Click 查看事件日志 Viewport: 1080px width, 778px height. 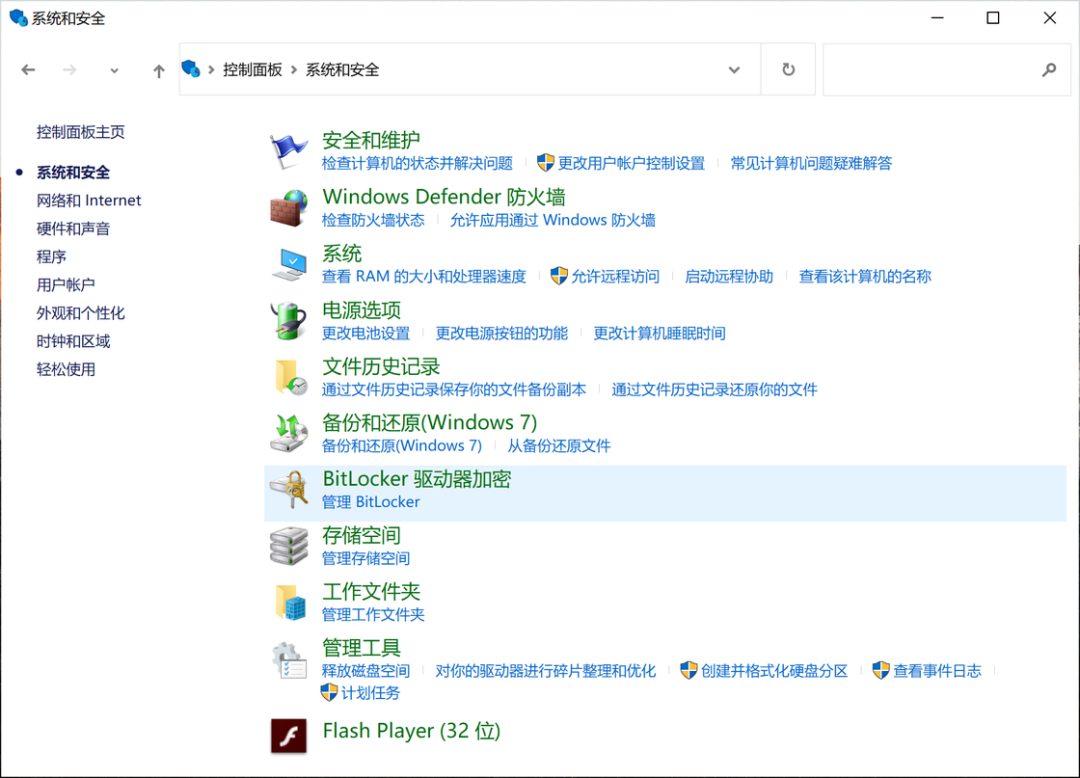point(937,671)
